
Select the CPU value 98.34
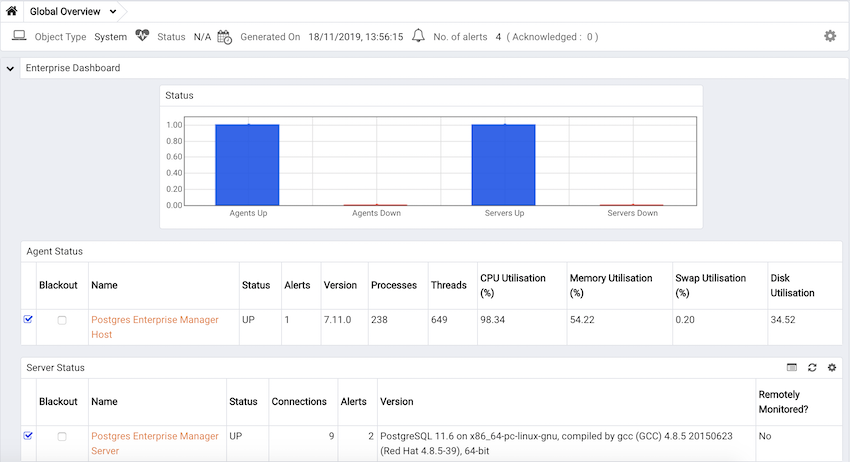492,320
